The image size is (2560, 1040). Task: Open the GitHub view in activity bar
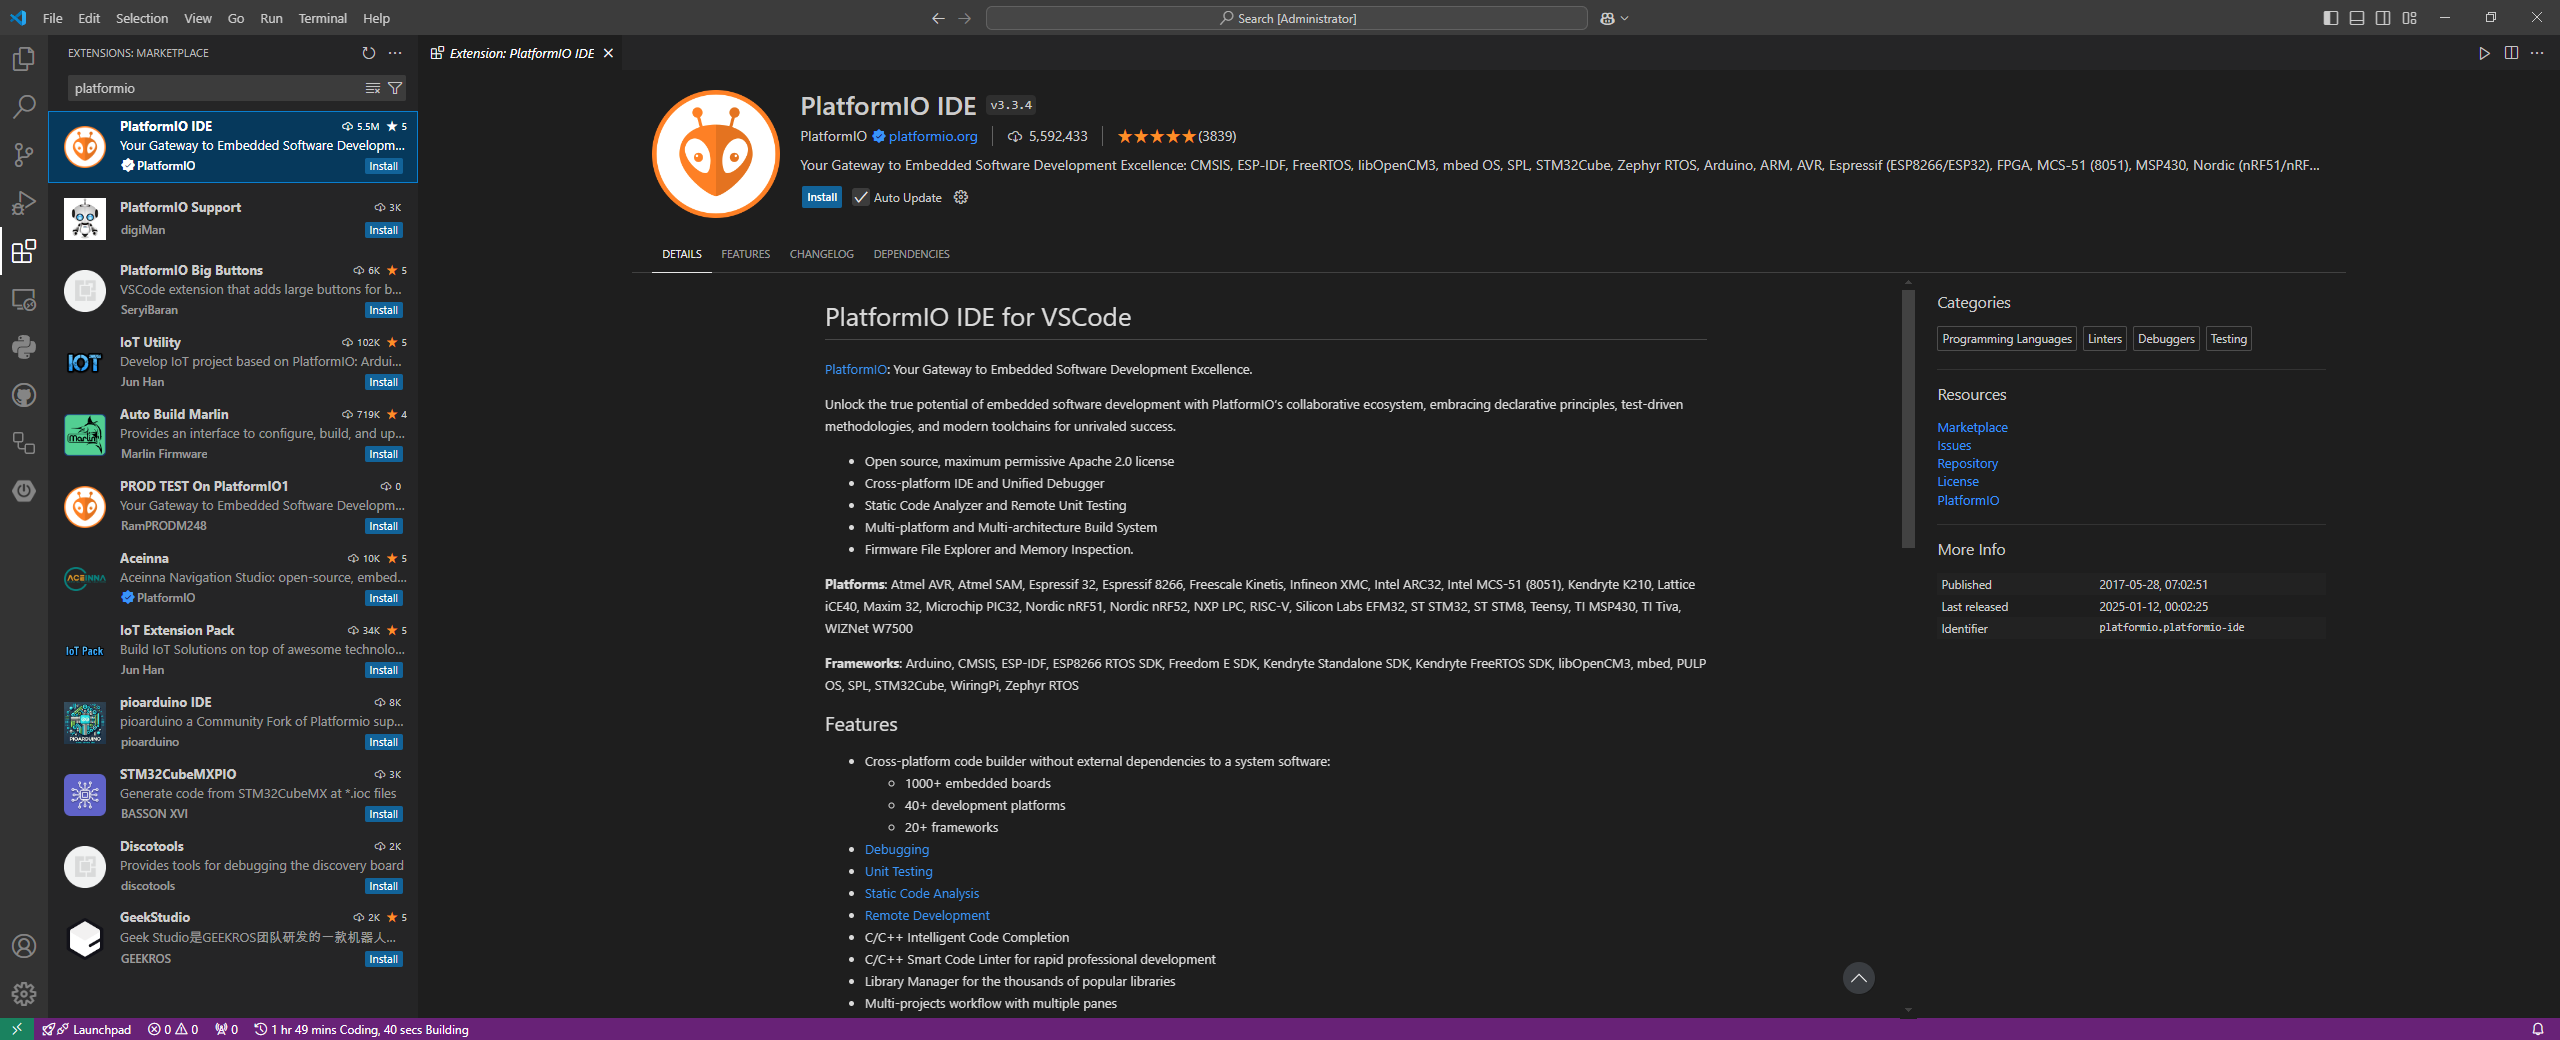coord(24,395)
